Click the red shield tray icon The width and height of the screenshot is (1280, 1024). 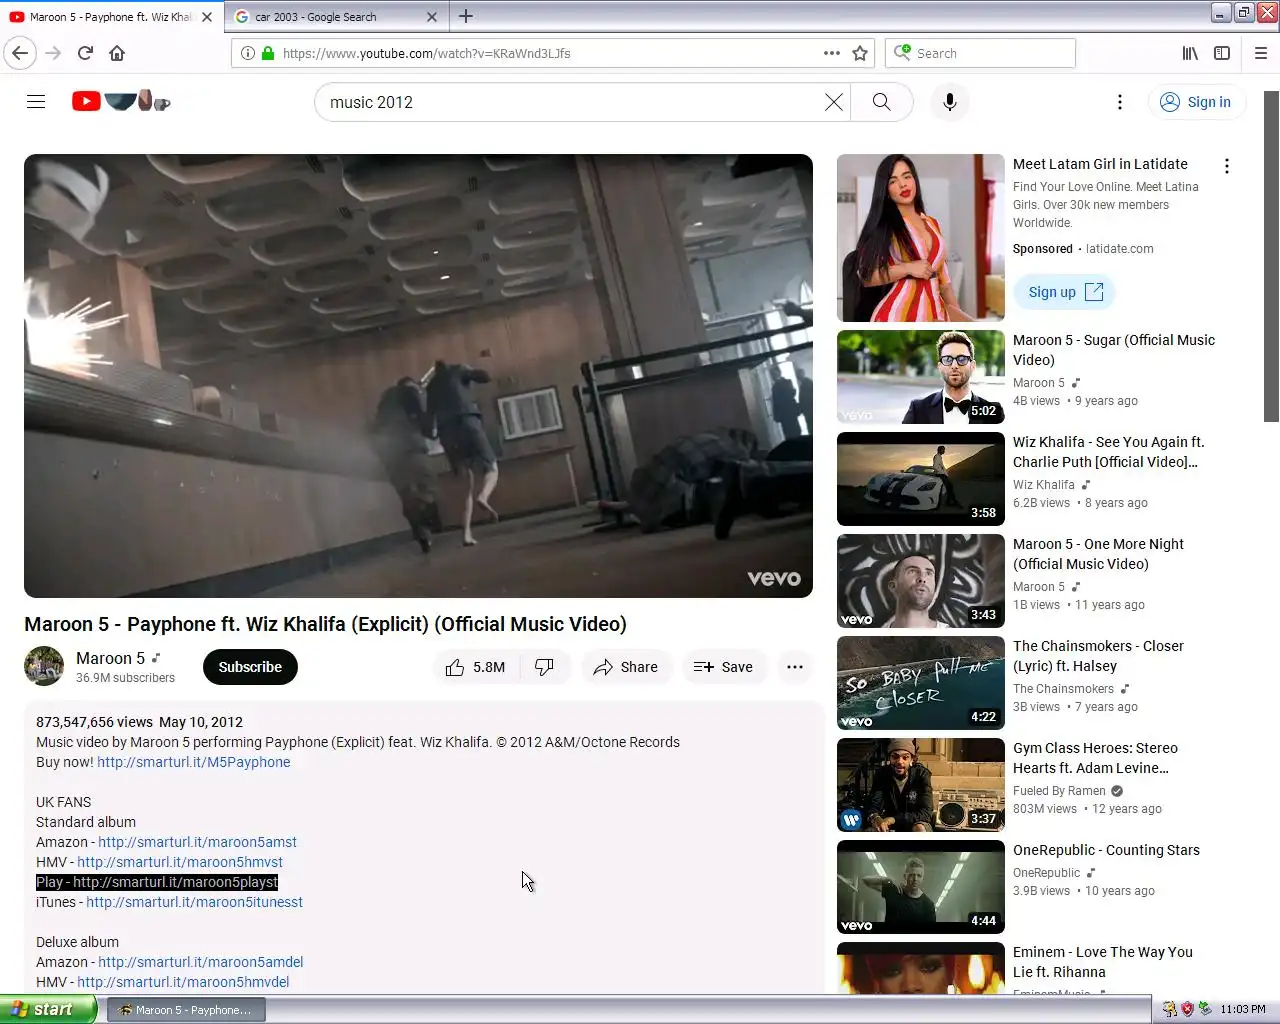1187,1009
